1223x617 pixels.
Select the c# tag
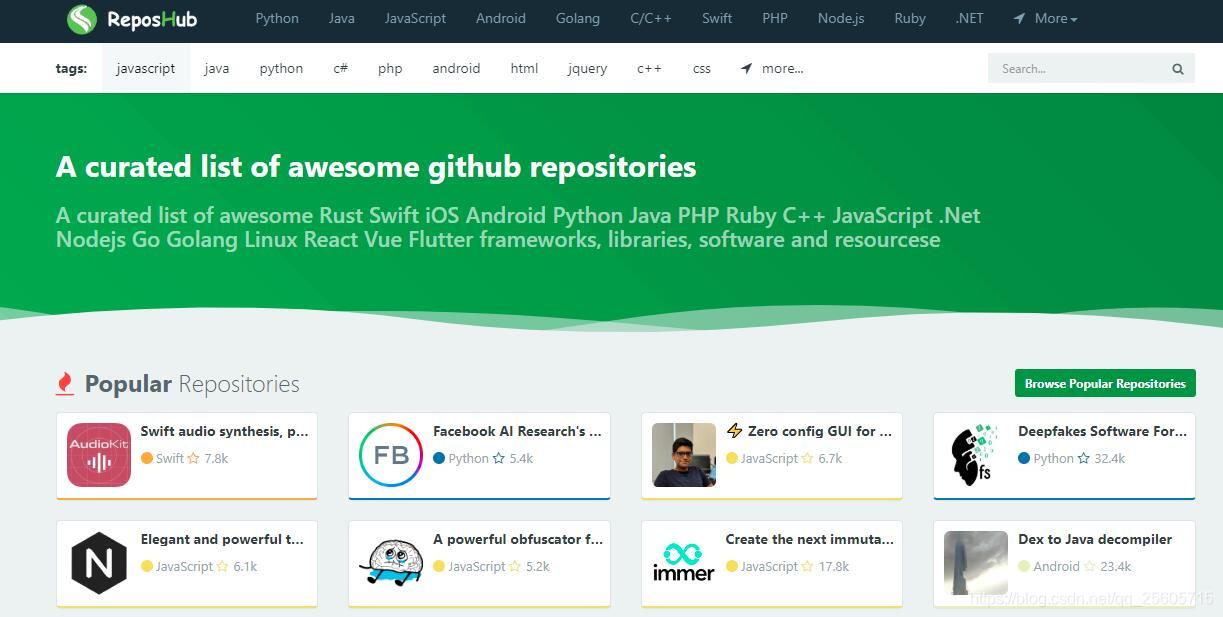[341, 69]
